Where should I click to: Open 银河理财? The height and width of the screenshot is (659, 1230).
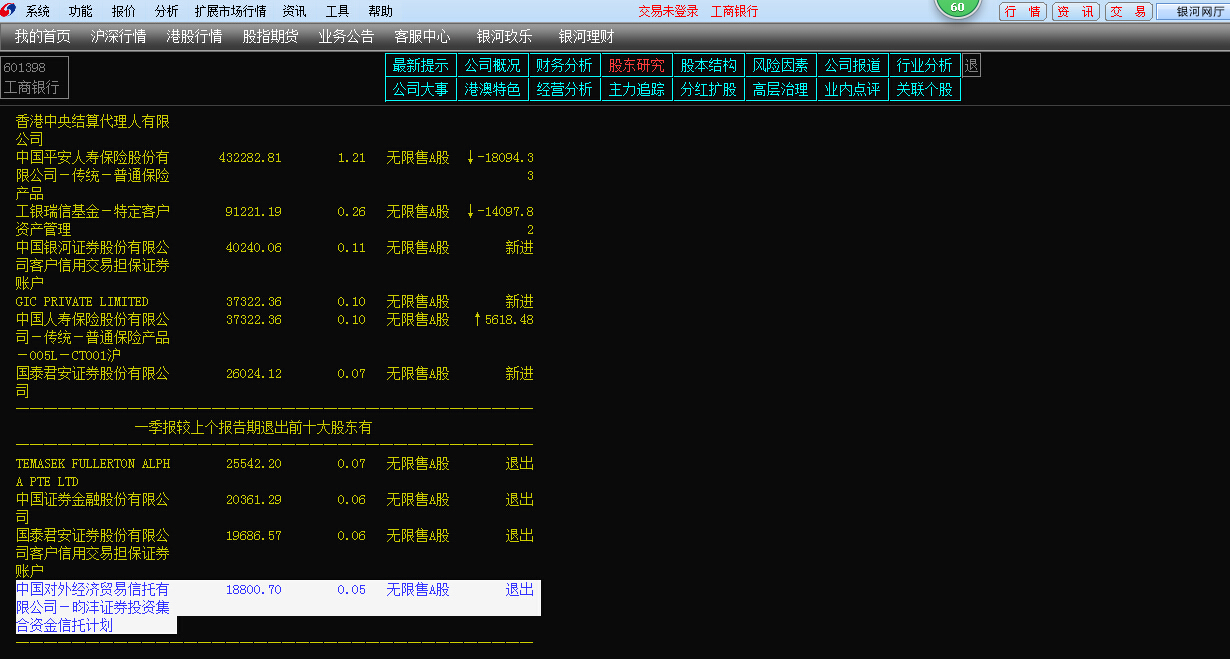pyautogui.click(x=587, y=36)
